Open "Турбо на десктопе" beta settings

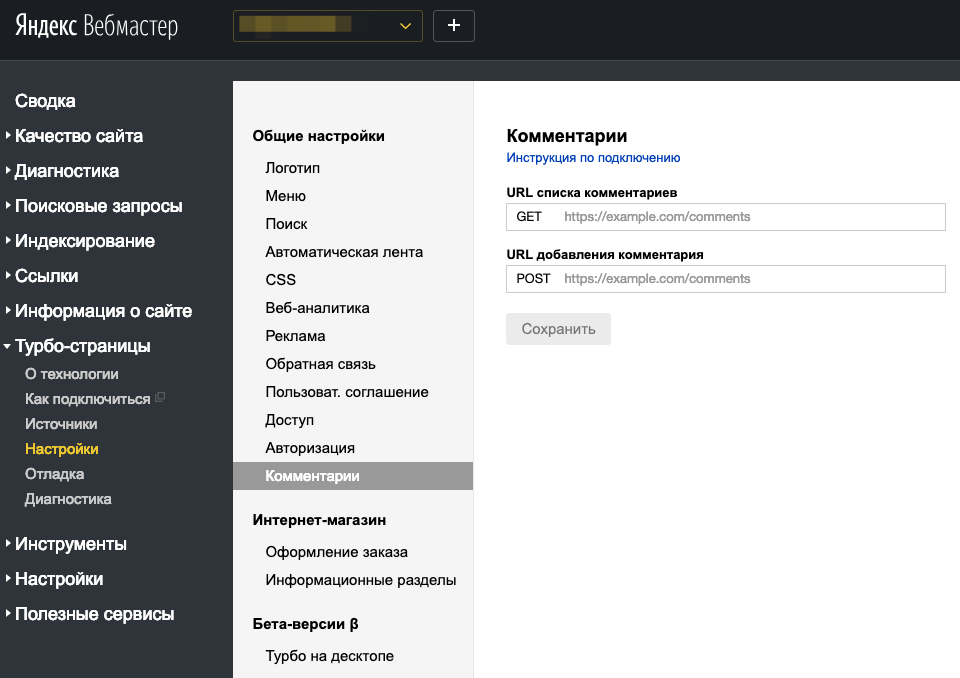coord(328,655)
